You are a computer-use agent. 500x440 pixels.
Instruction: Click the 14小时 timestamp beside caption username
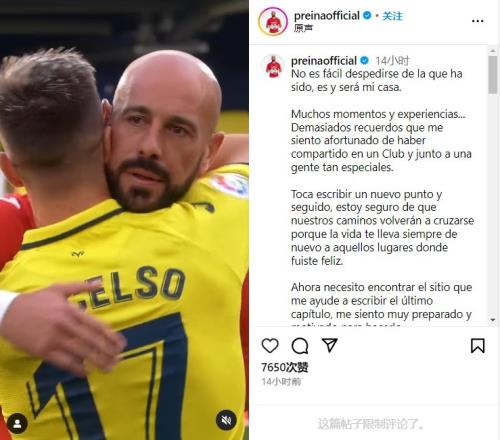(392, 61)
